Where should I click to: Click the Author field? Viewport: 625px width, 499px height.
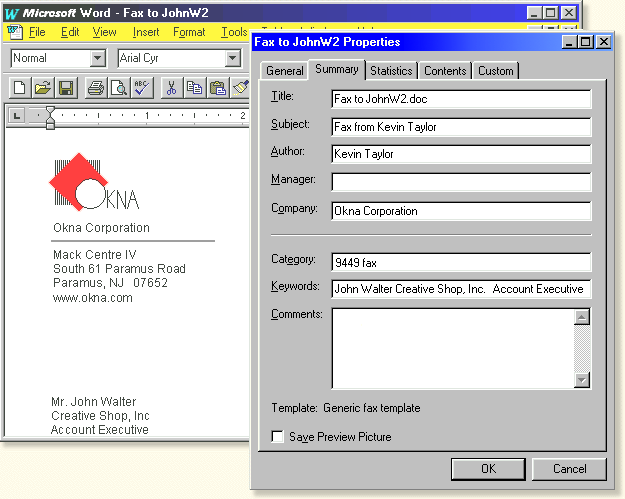coord(461,154)
